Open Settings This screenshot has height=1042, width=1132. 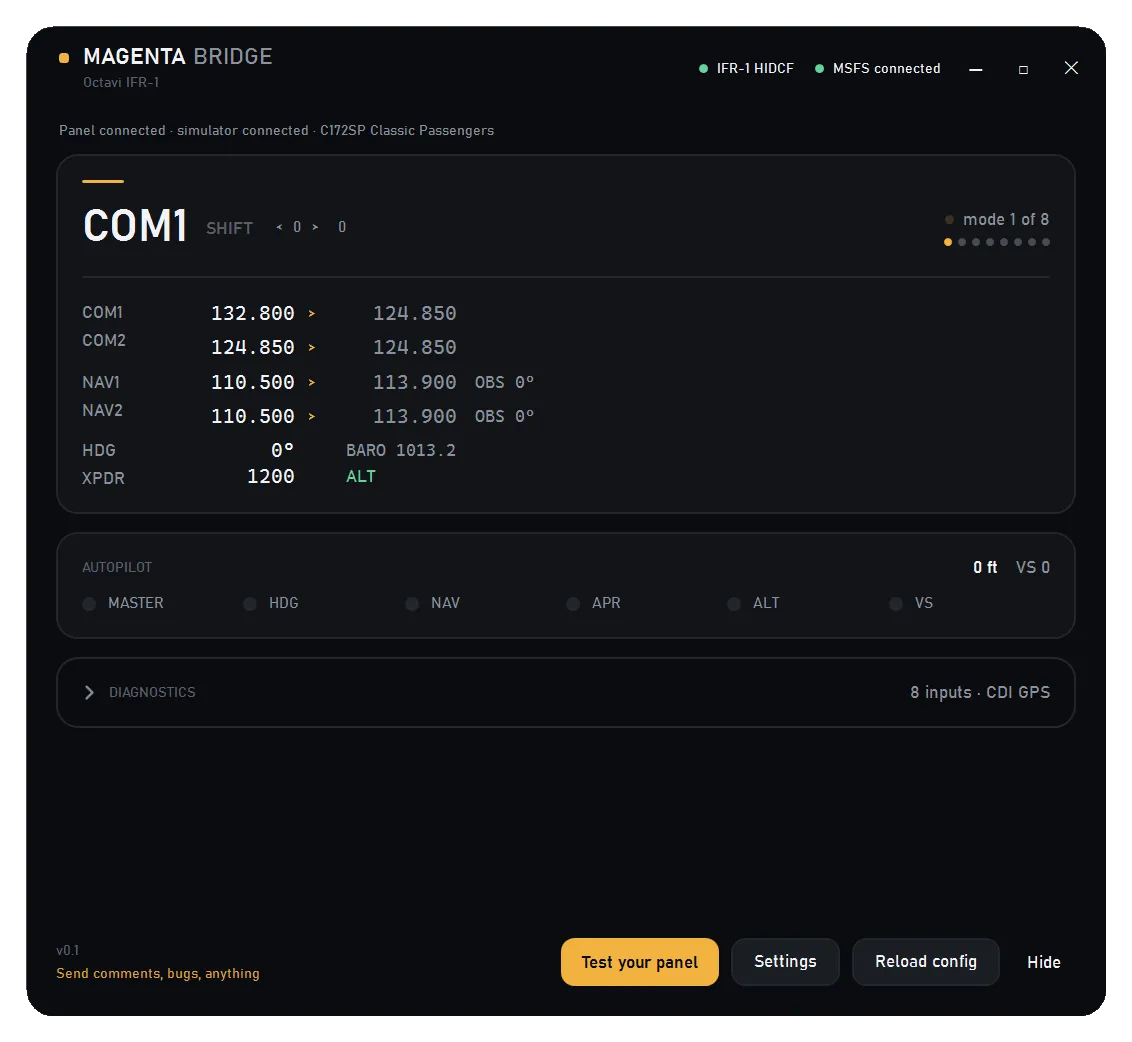785,961
